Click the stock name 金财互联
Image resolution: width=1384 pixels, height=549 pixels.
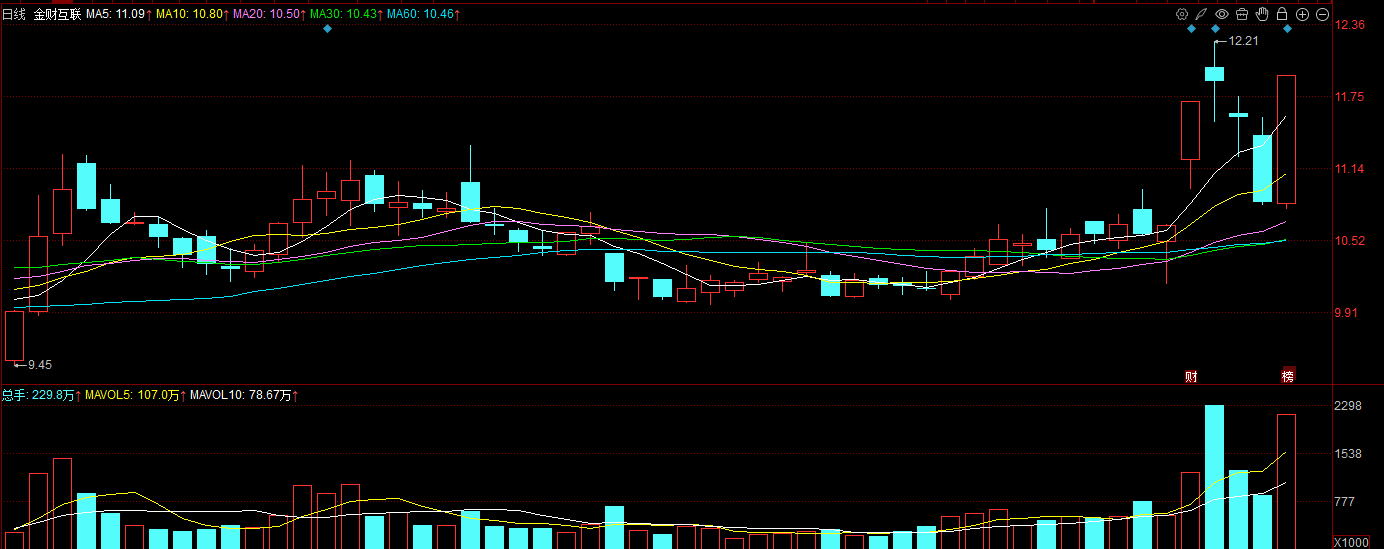57,14
